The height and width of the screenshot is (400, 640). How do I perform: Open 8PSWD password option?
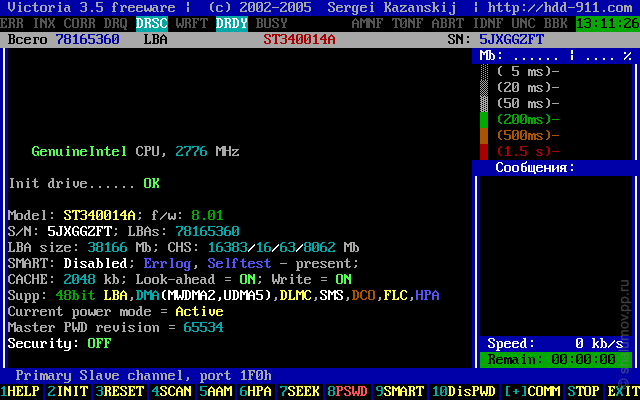click(x=347, y=391)
